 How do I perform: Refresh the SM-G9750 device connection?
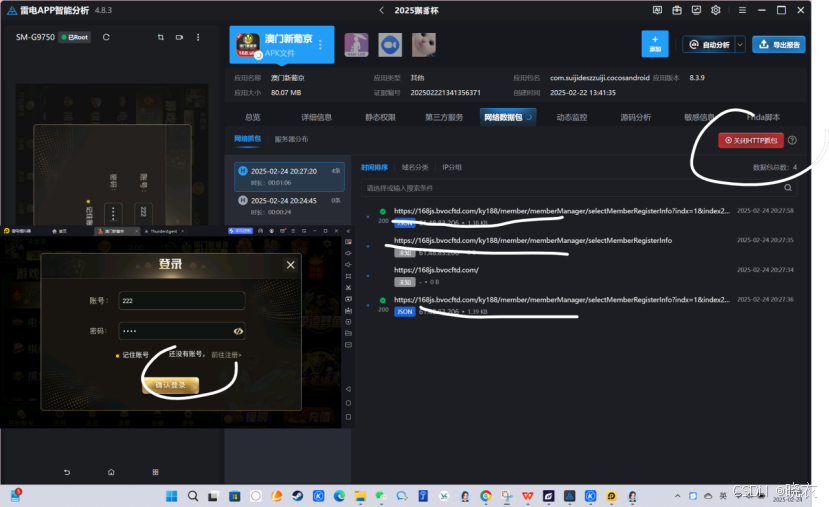click(x=106, y=37)
